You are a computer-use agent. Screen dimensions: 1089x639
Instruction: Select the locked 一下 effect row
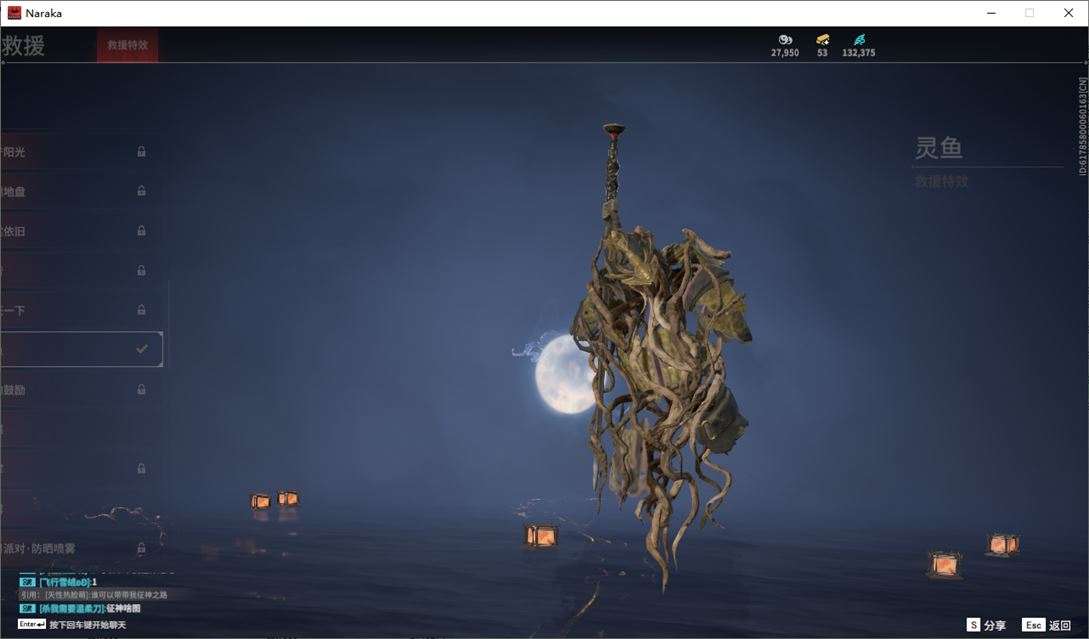click(81, 310)
